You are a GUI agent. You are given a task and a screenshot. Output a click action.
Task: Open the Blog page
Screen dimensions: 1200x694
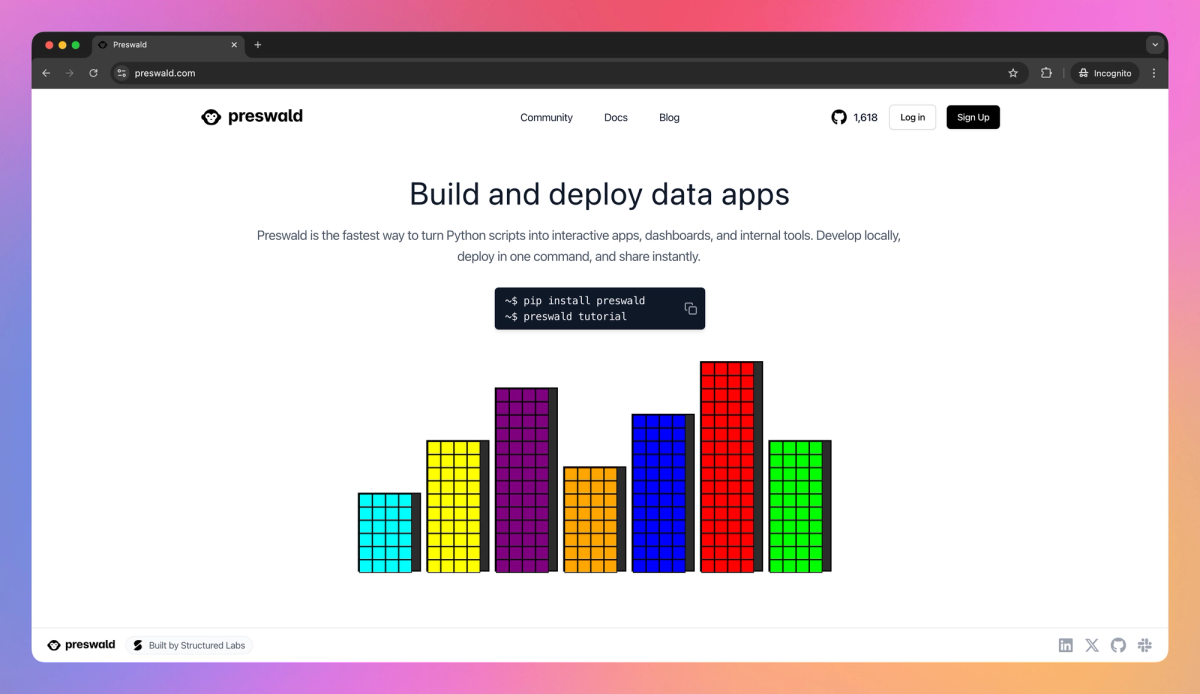[x=670, y=118]
